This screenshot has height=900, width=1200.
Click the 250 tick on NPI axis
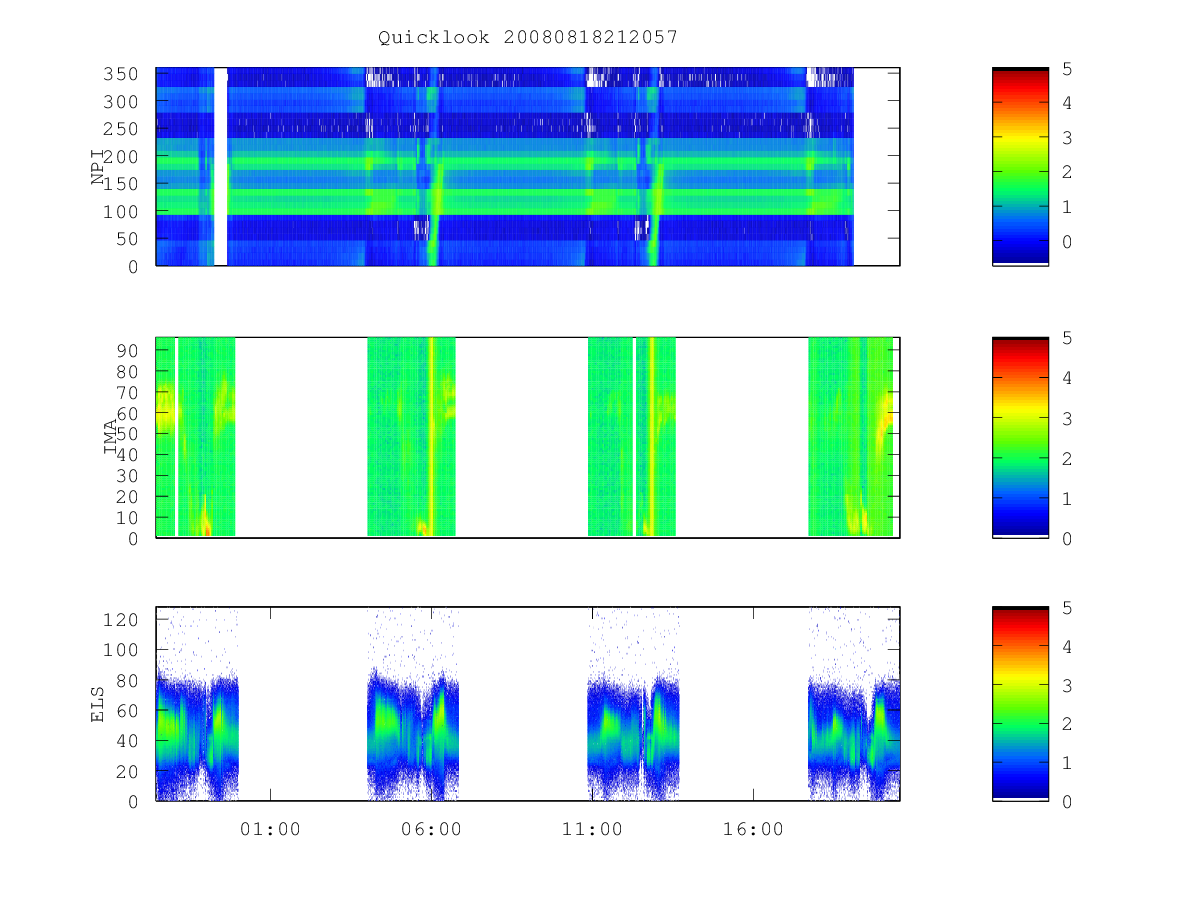(x=123, y=129)
